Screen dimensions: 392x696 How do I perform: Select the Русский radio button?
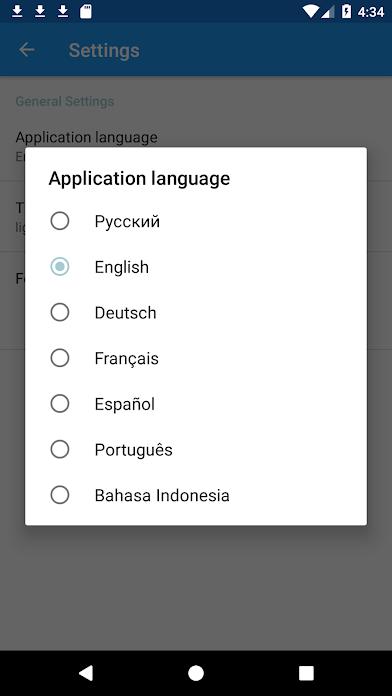click(x=59, y=221)
